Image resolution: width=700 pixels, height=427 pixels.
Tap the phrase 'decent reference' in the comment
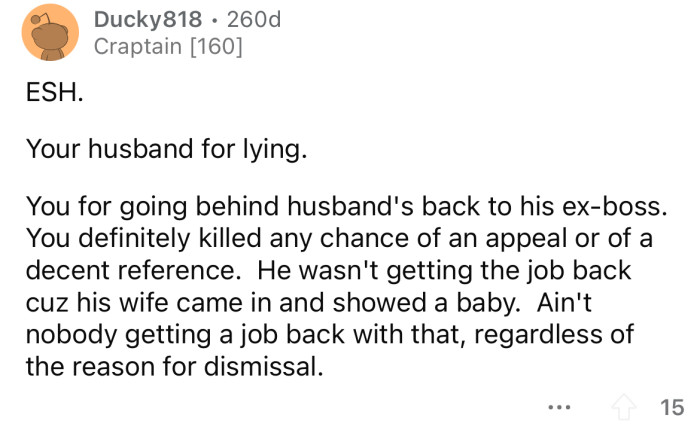[130, 269]
